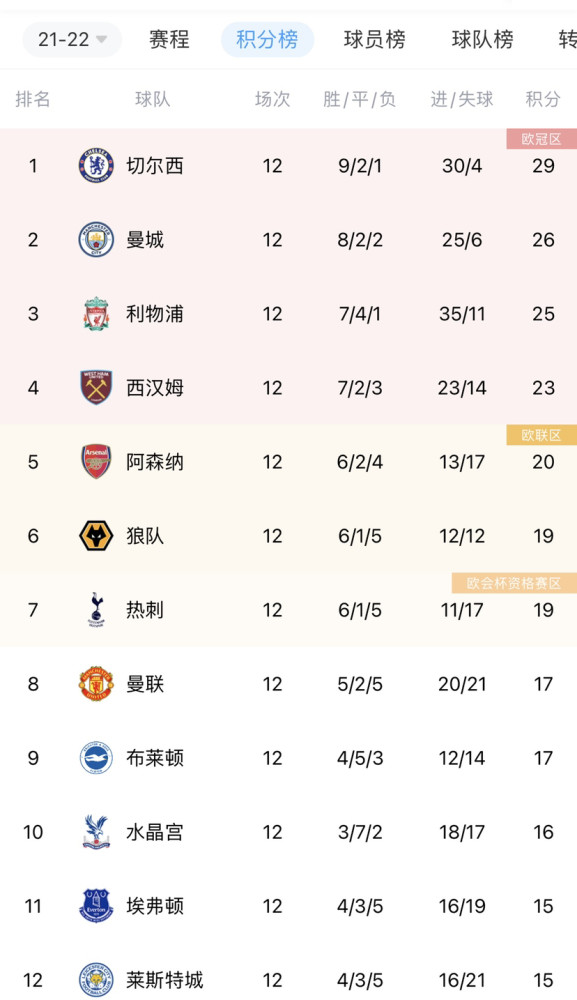The width and height of the screenshot is (577, 1000).
Task: Tap the Arsenal crest icon
Action: tap(96, 462)
